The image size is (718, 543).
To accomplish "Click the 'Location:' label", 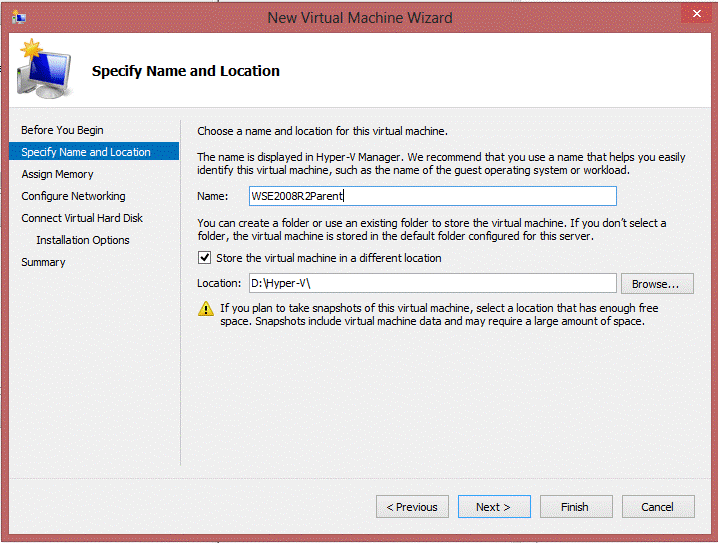I will [219, 283].
